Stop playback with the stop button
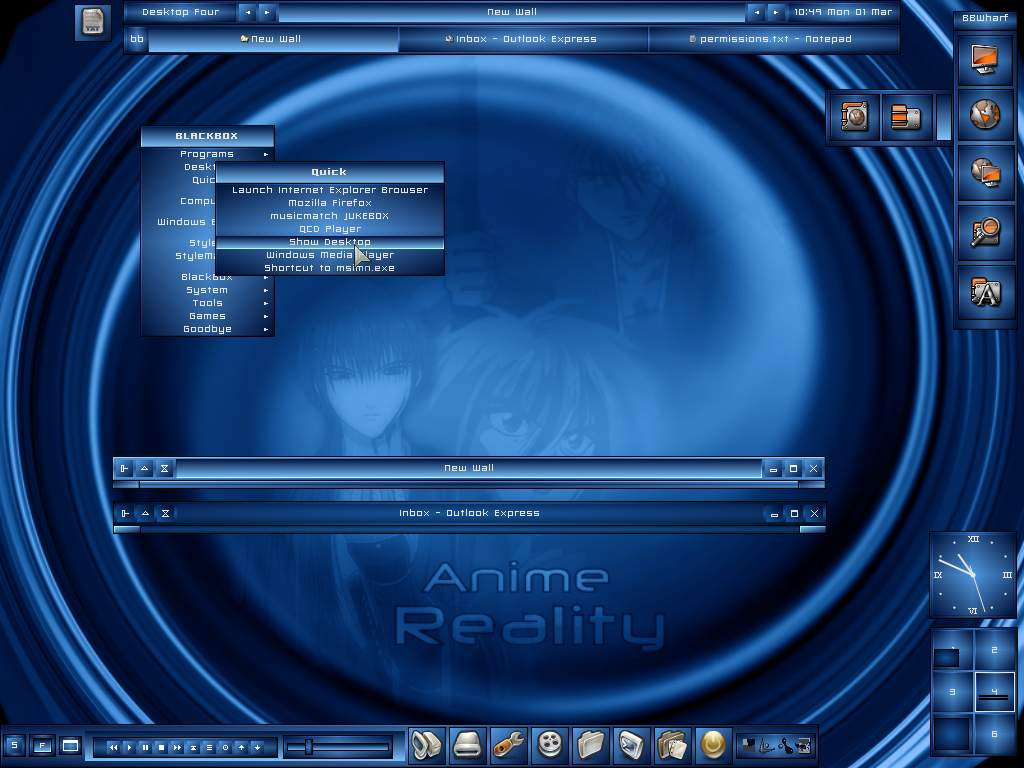1024x768 pixels. 161,747
